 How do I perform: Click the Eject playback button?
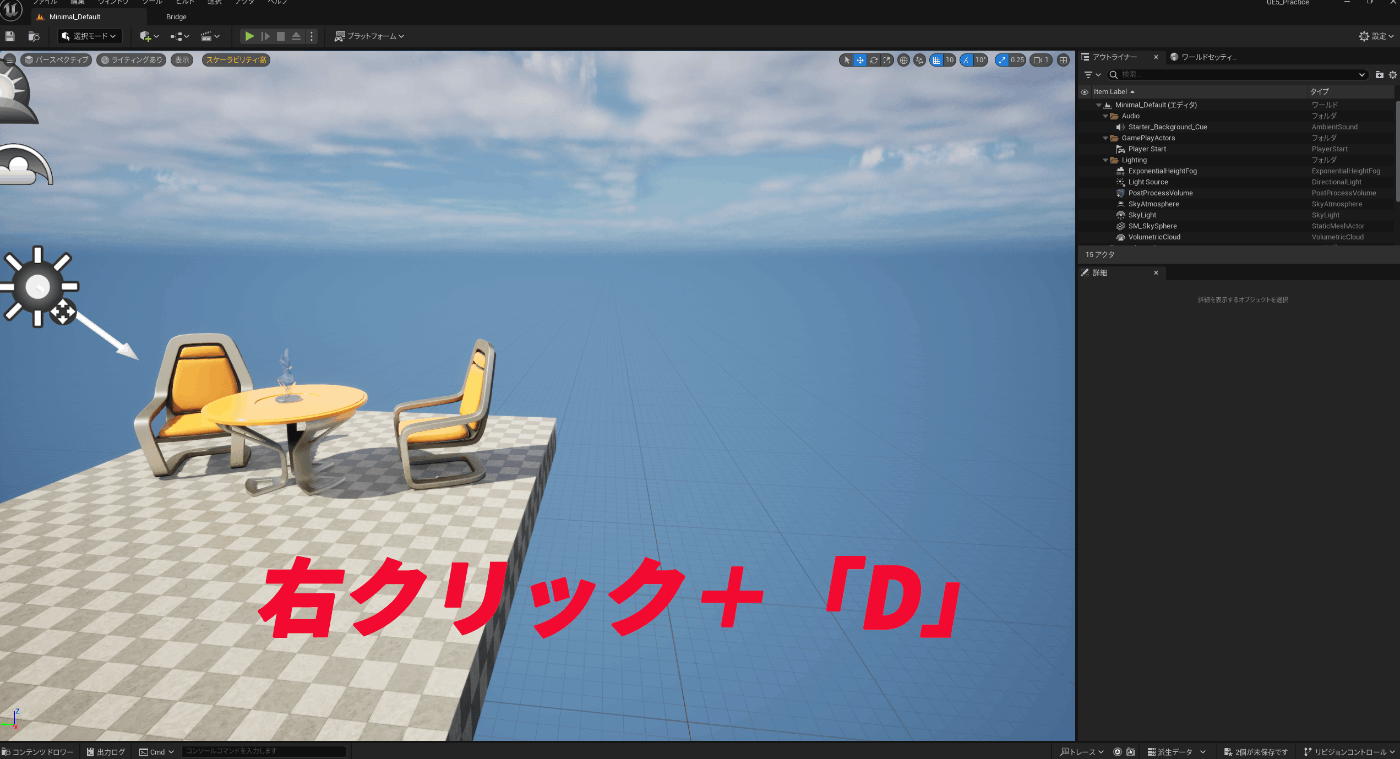[x=297, y=36]
